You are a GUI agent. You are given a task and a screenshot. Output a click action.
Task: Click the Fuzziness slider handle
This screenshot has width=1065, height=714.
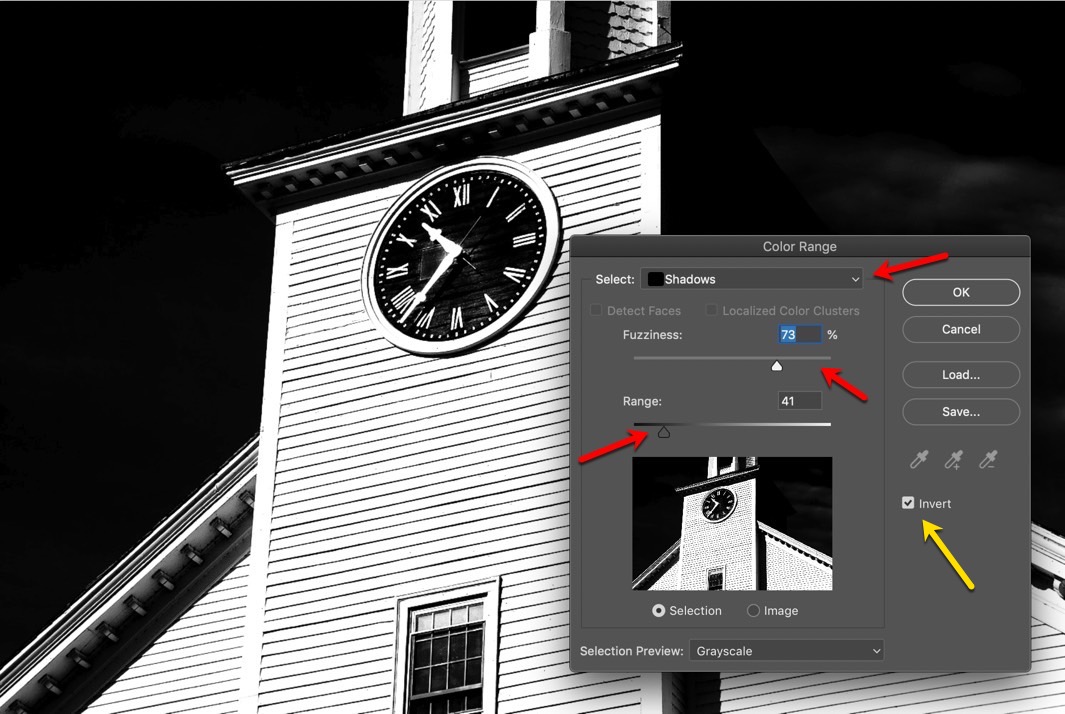click(777, 366)
